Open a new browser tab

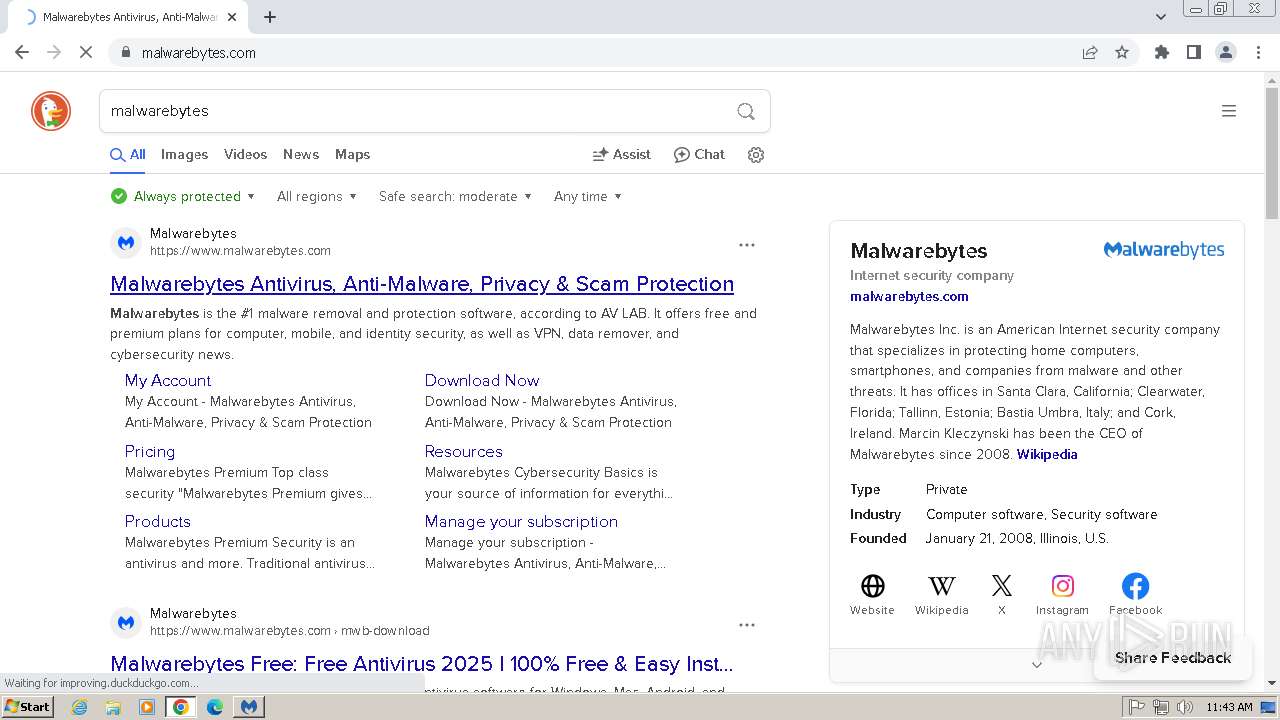click(x=270, y=17)
